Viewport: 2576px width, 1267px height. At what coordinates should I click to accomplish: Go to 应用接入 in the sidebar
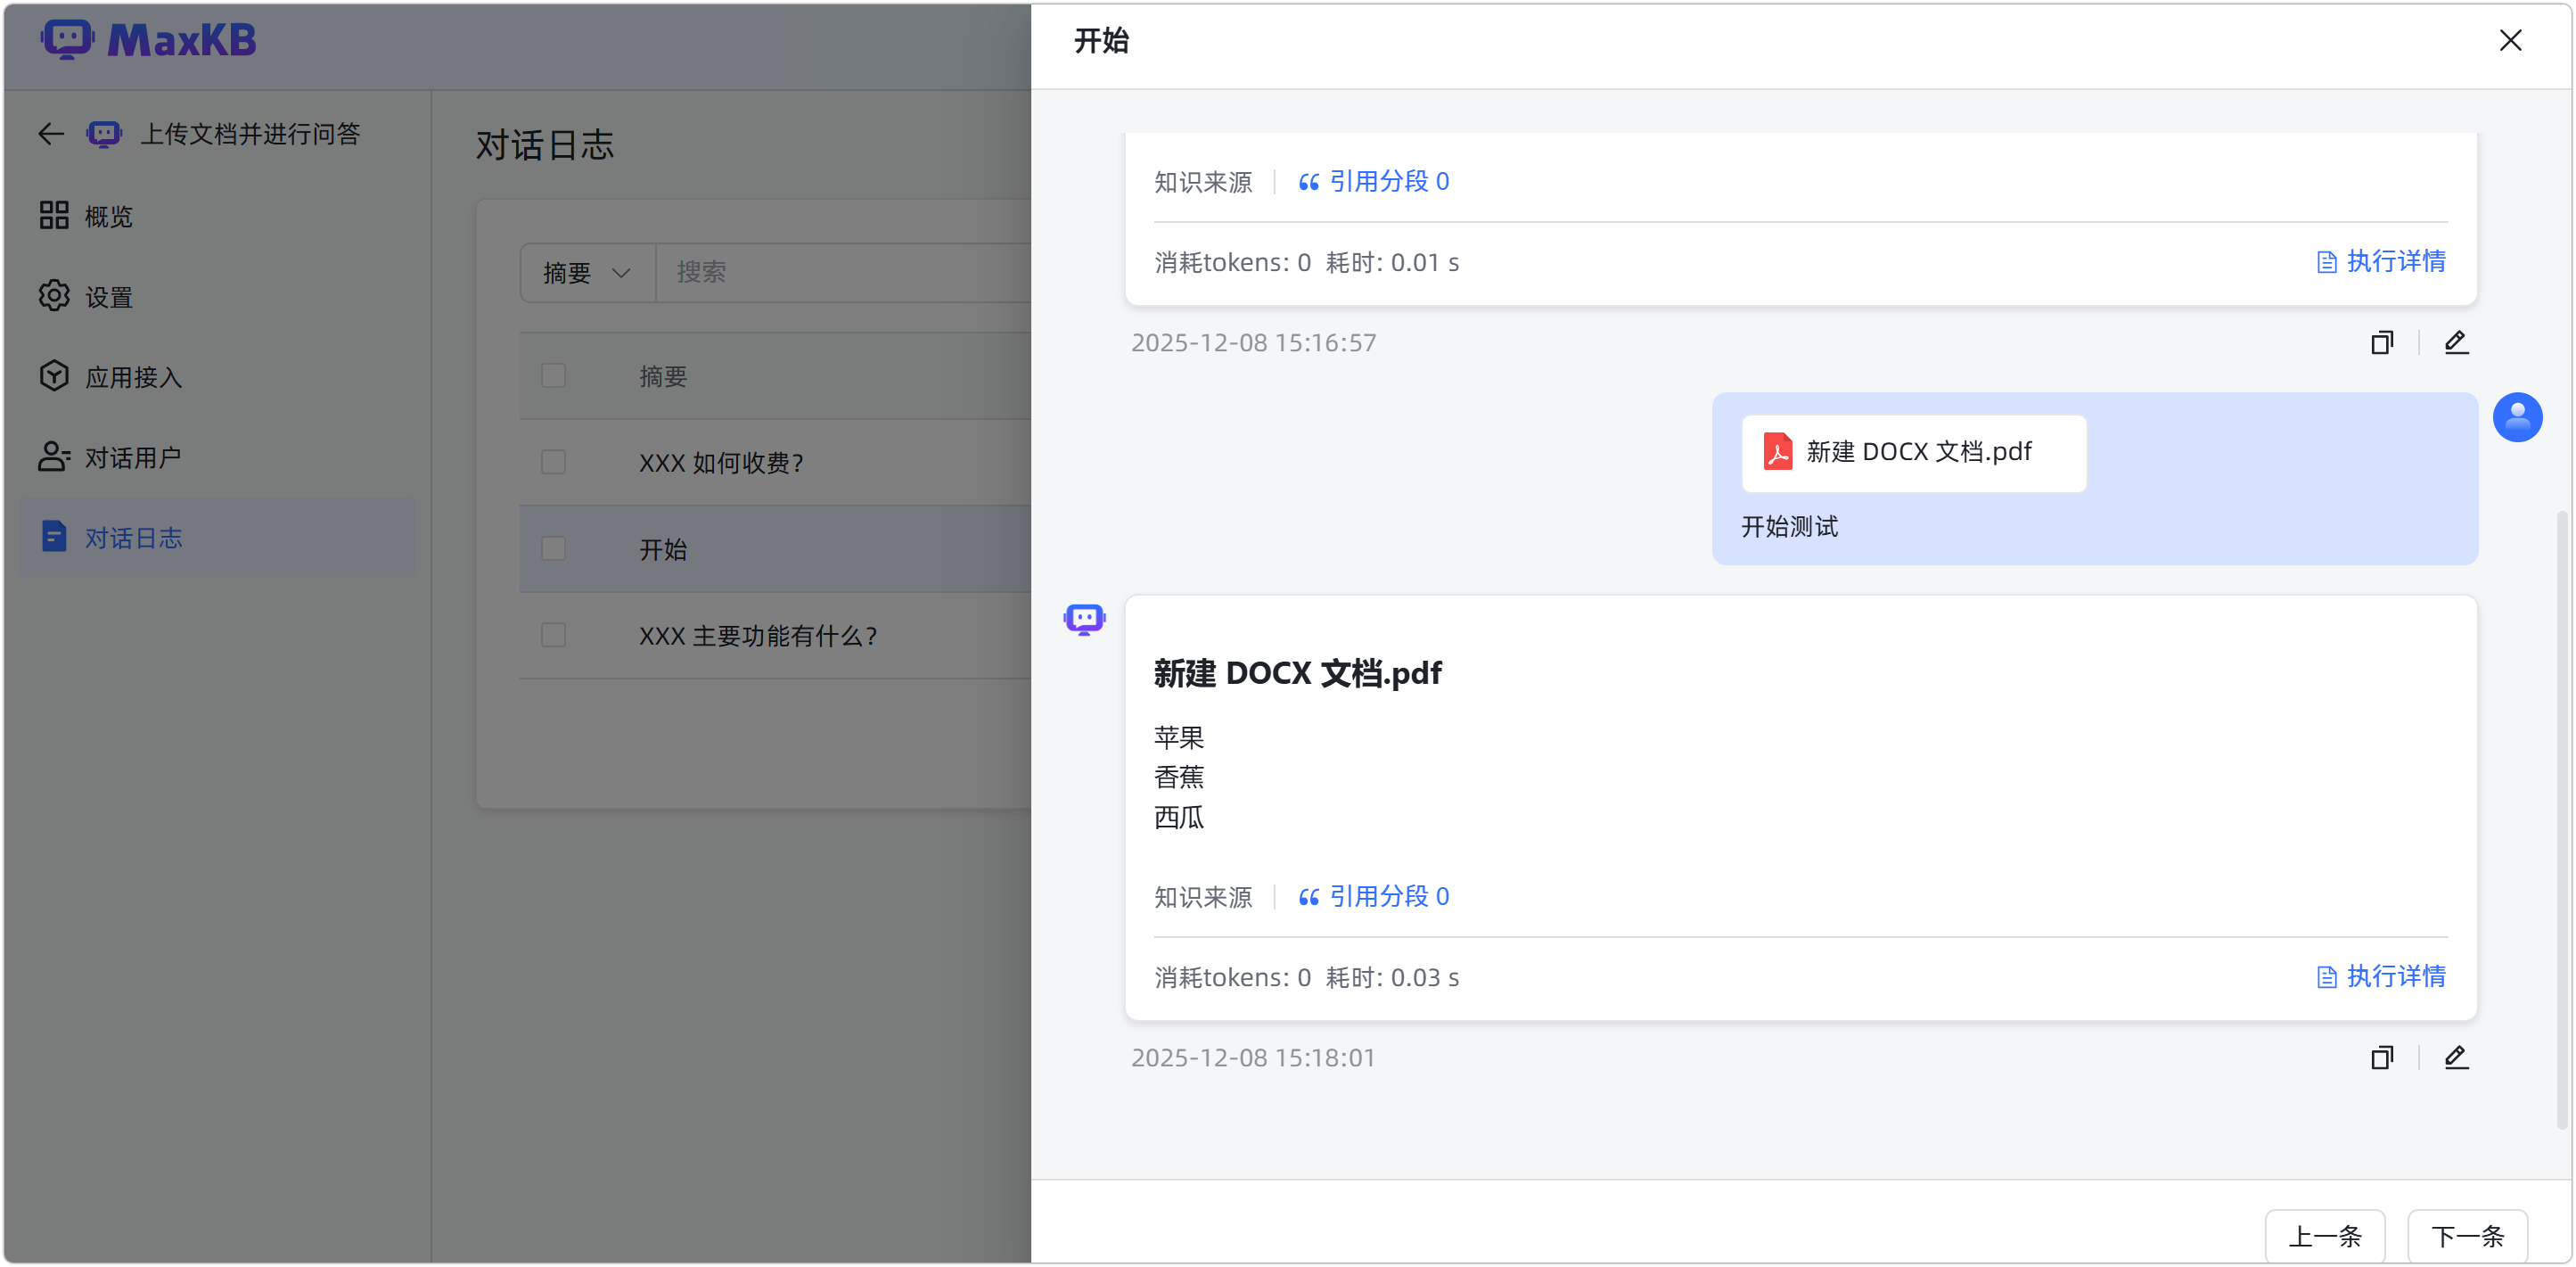tap(133, 377)
